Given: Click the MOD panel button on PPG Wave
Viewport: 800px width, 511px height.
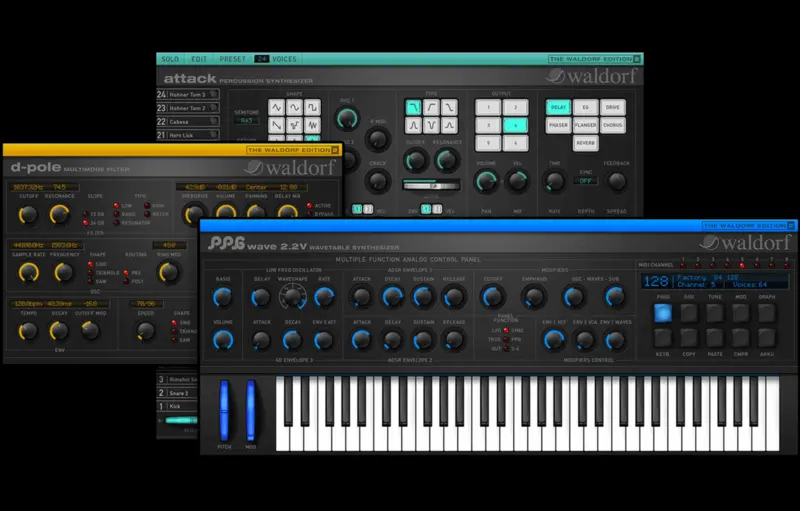Looking at the screenshot, I should [741, 313].
